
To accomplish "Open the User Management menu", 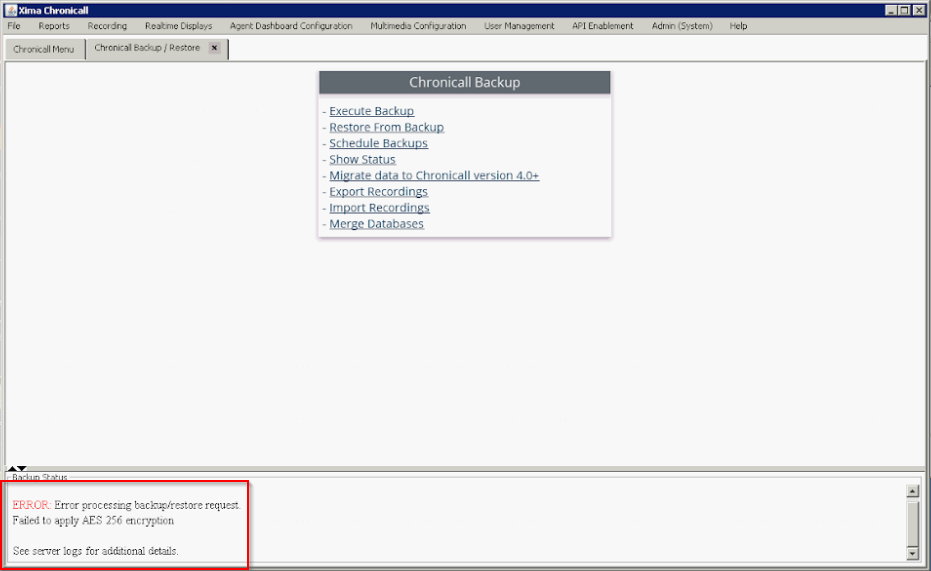I will [519, 26].
